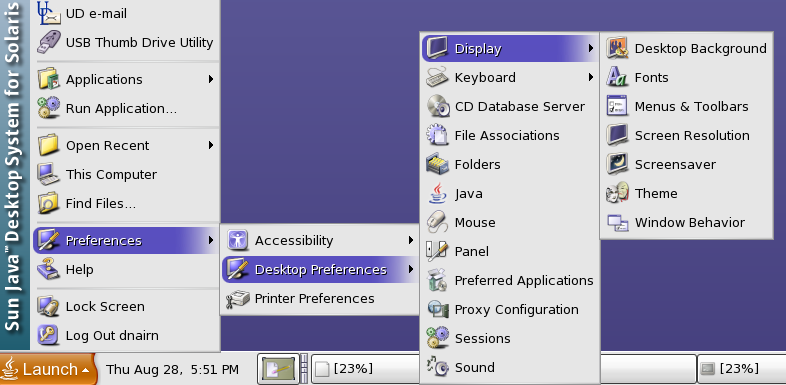Viewport: 786px width, 385px height.
Task: Click the Desktop Background icon
Action: (617, 49)
